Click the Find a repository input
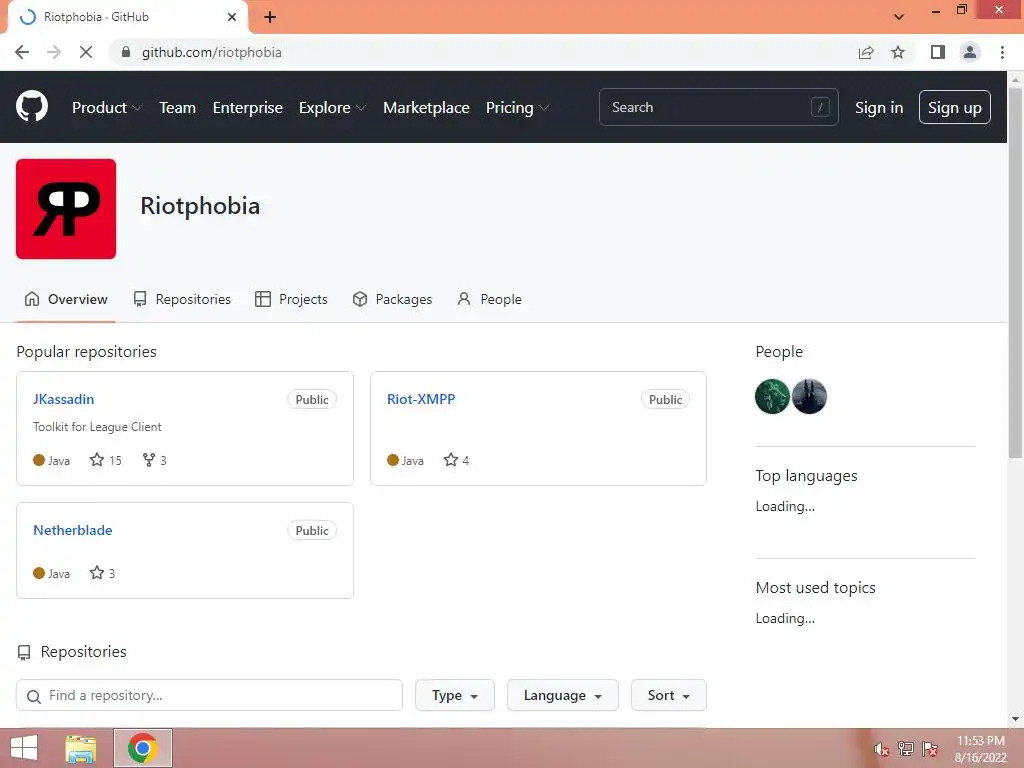 point(209,695)
